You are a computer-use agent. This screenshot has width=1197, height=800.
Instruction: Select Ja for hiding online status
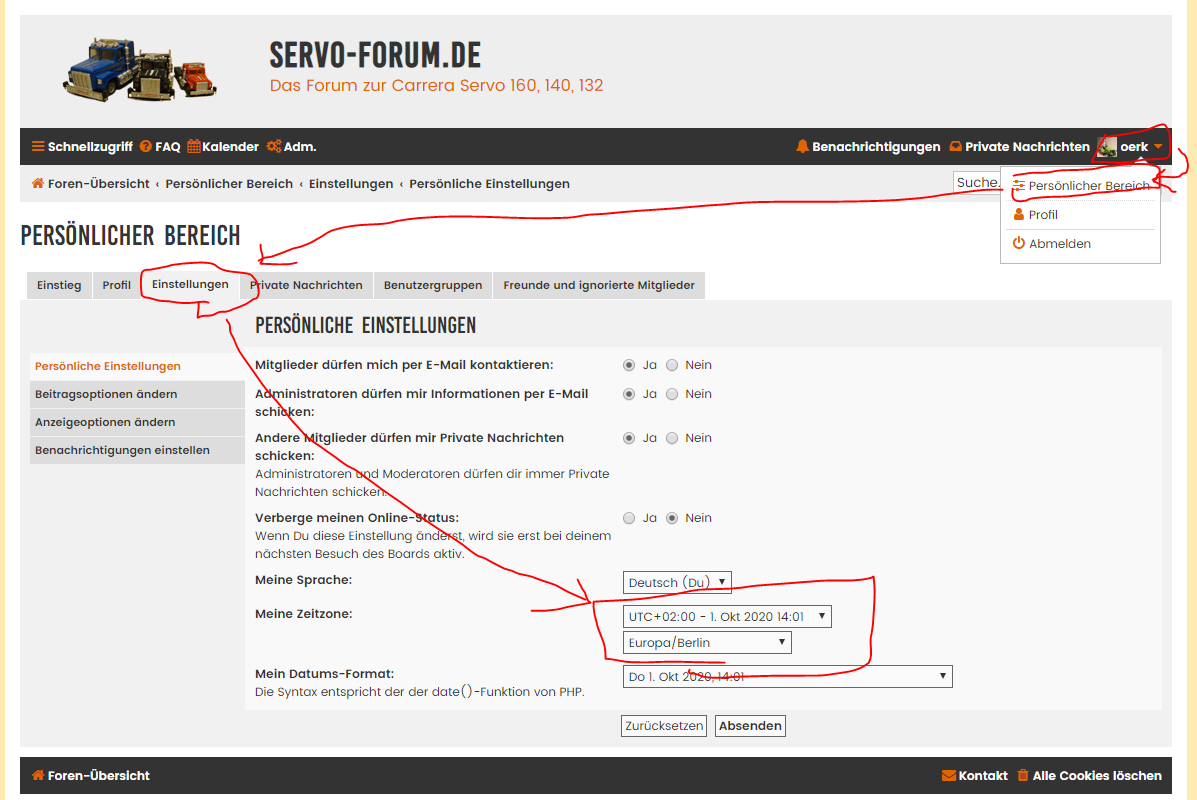click(629, 518)
